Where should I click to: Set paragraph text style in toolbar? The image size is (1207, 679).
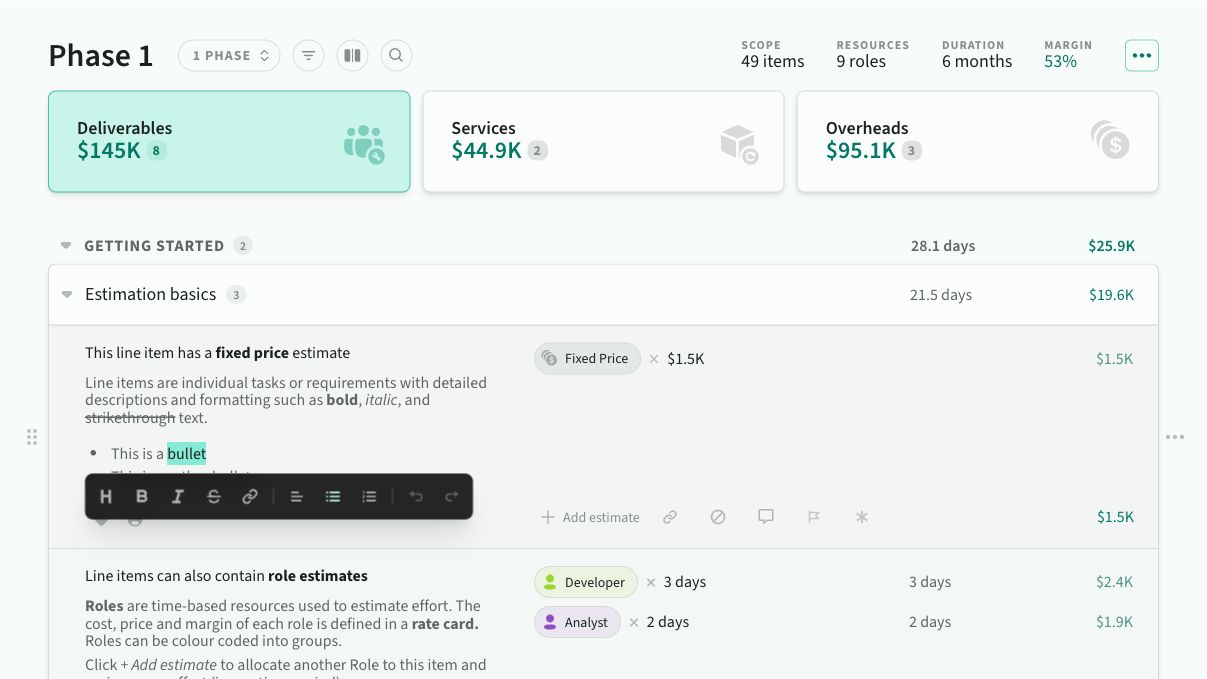click(x=297, y=496)
